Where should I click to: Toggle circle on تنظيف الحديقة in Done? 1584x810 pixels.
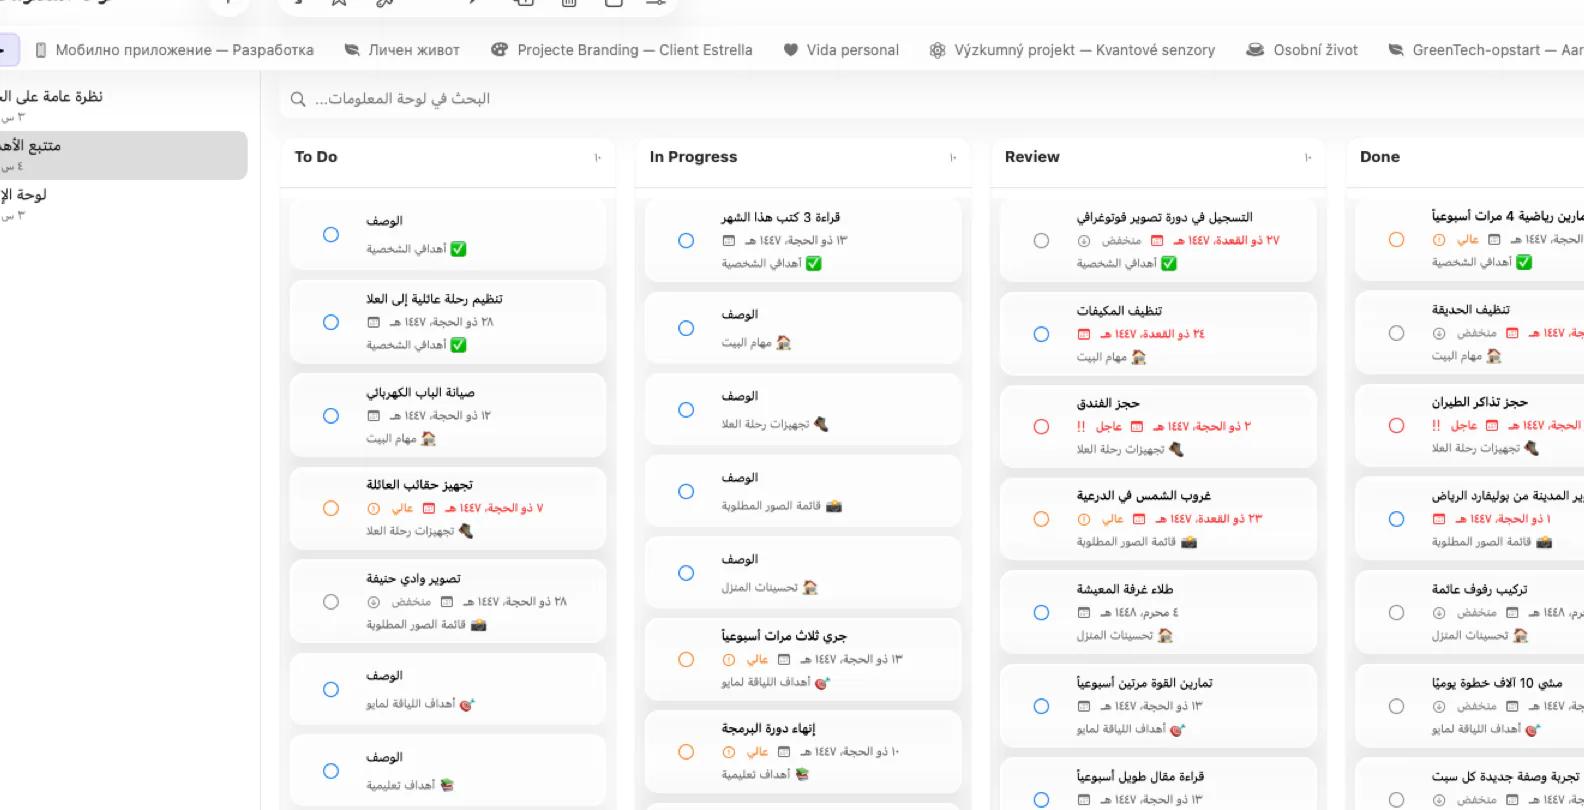point(1396,333)
